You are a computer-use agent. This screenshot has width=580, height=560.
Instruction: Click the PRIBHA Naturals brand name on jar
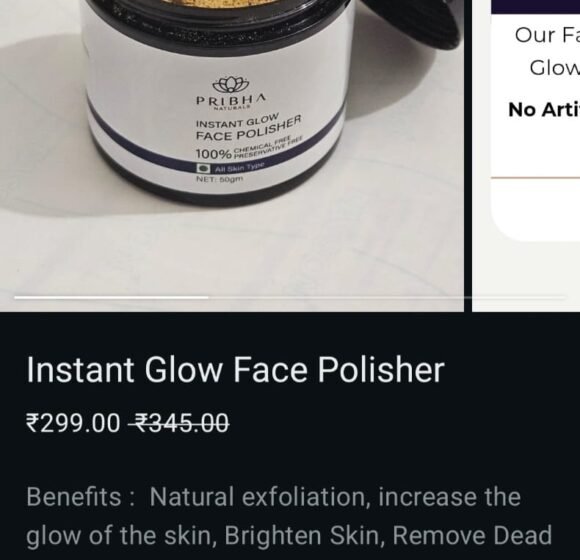(x=231, y=101)
